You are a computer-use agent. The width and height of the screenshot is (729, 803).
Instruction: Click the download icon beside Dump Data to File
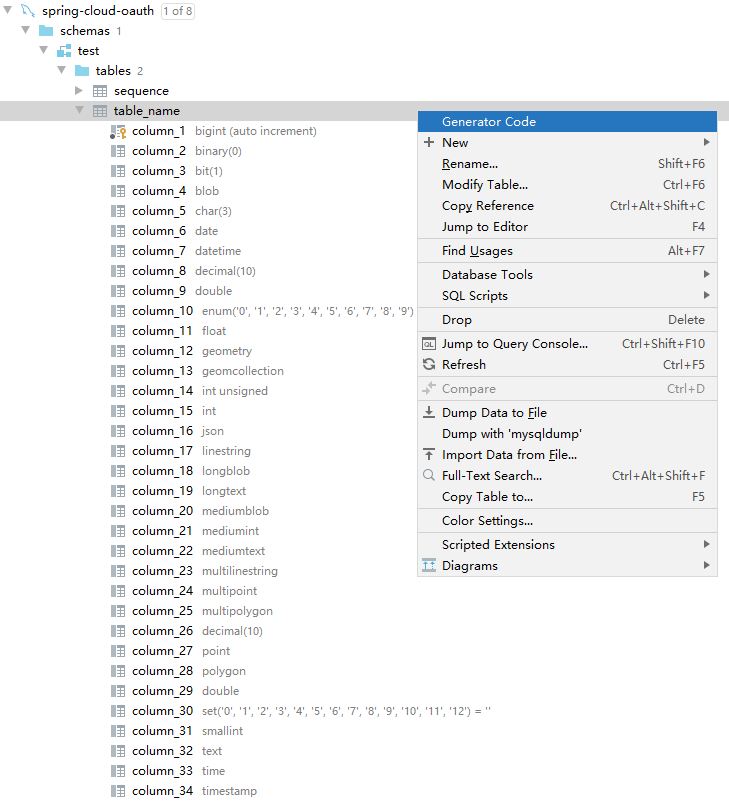[429, 412]
